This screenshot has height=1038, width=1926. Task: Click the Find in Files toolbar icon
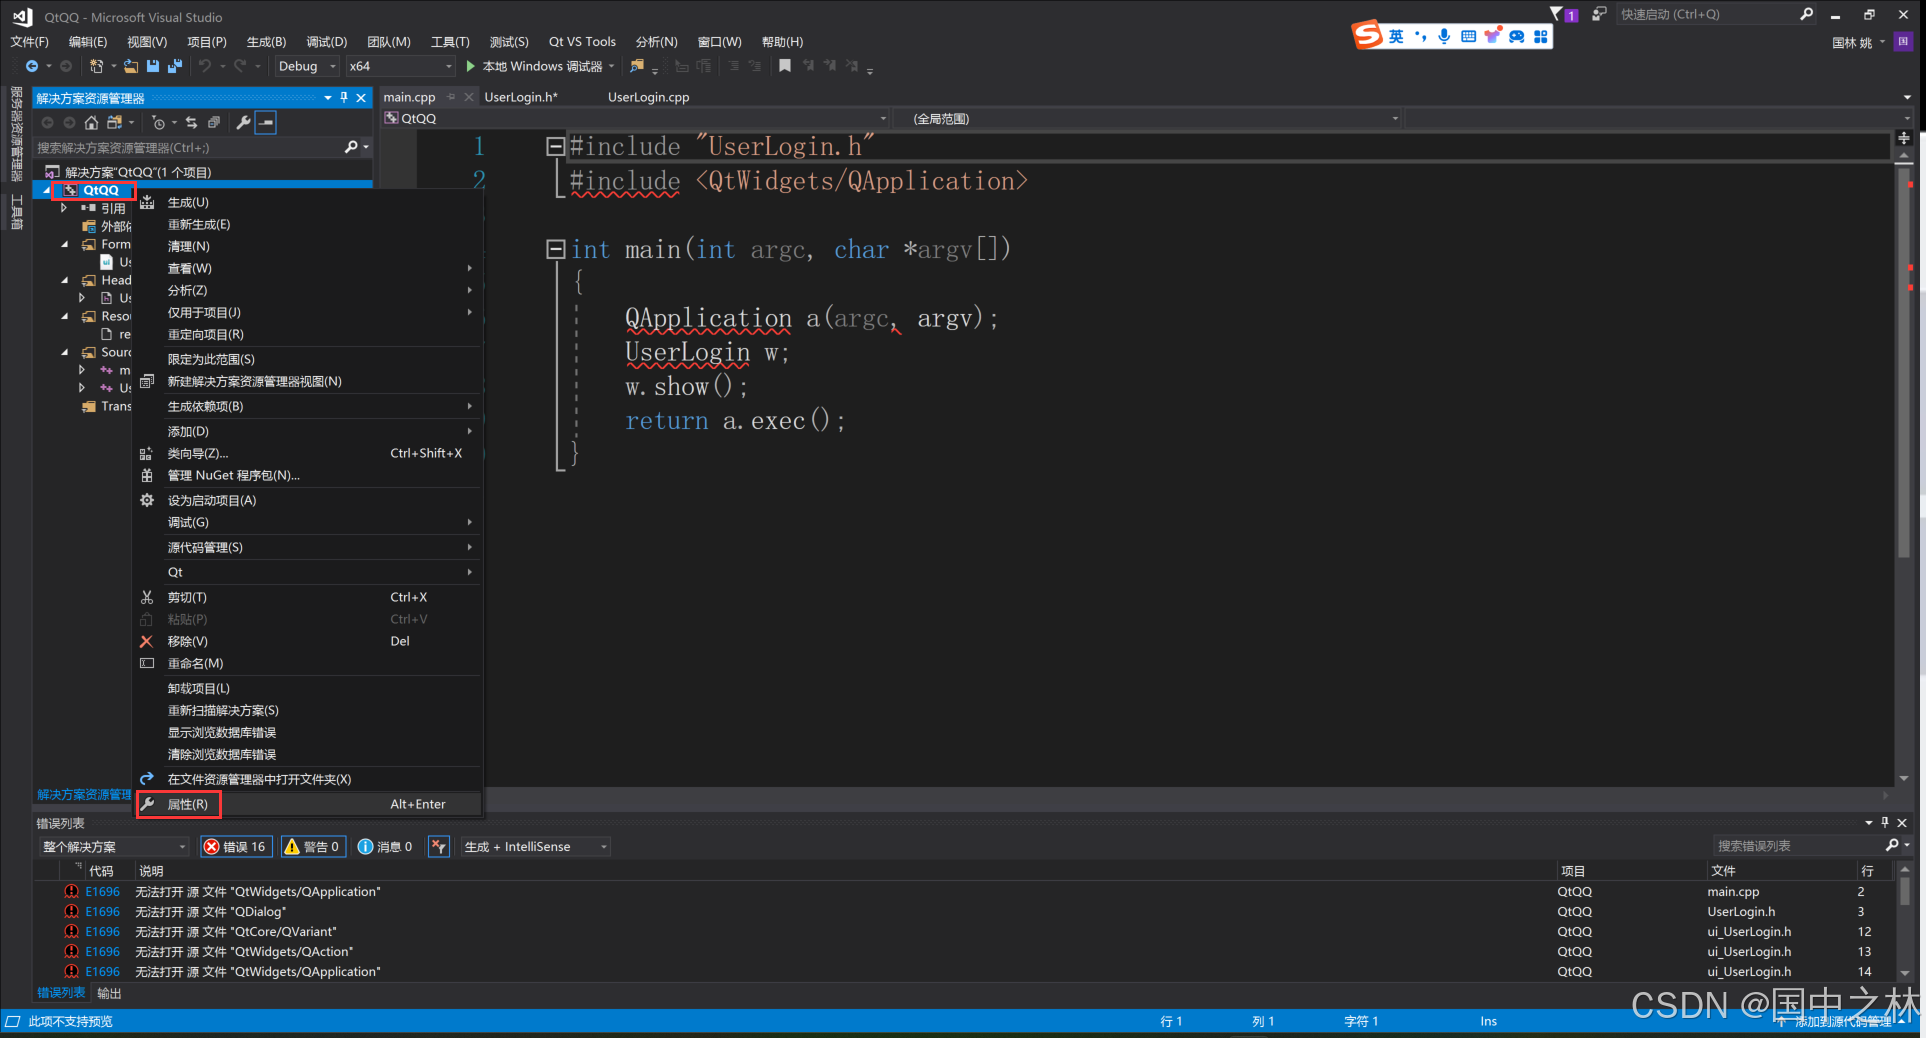click(637, 66)
